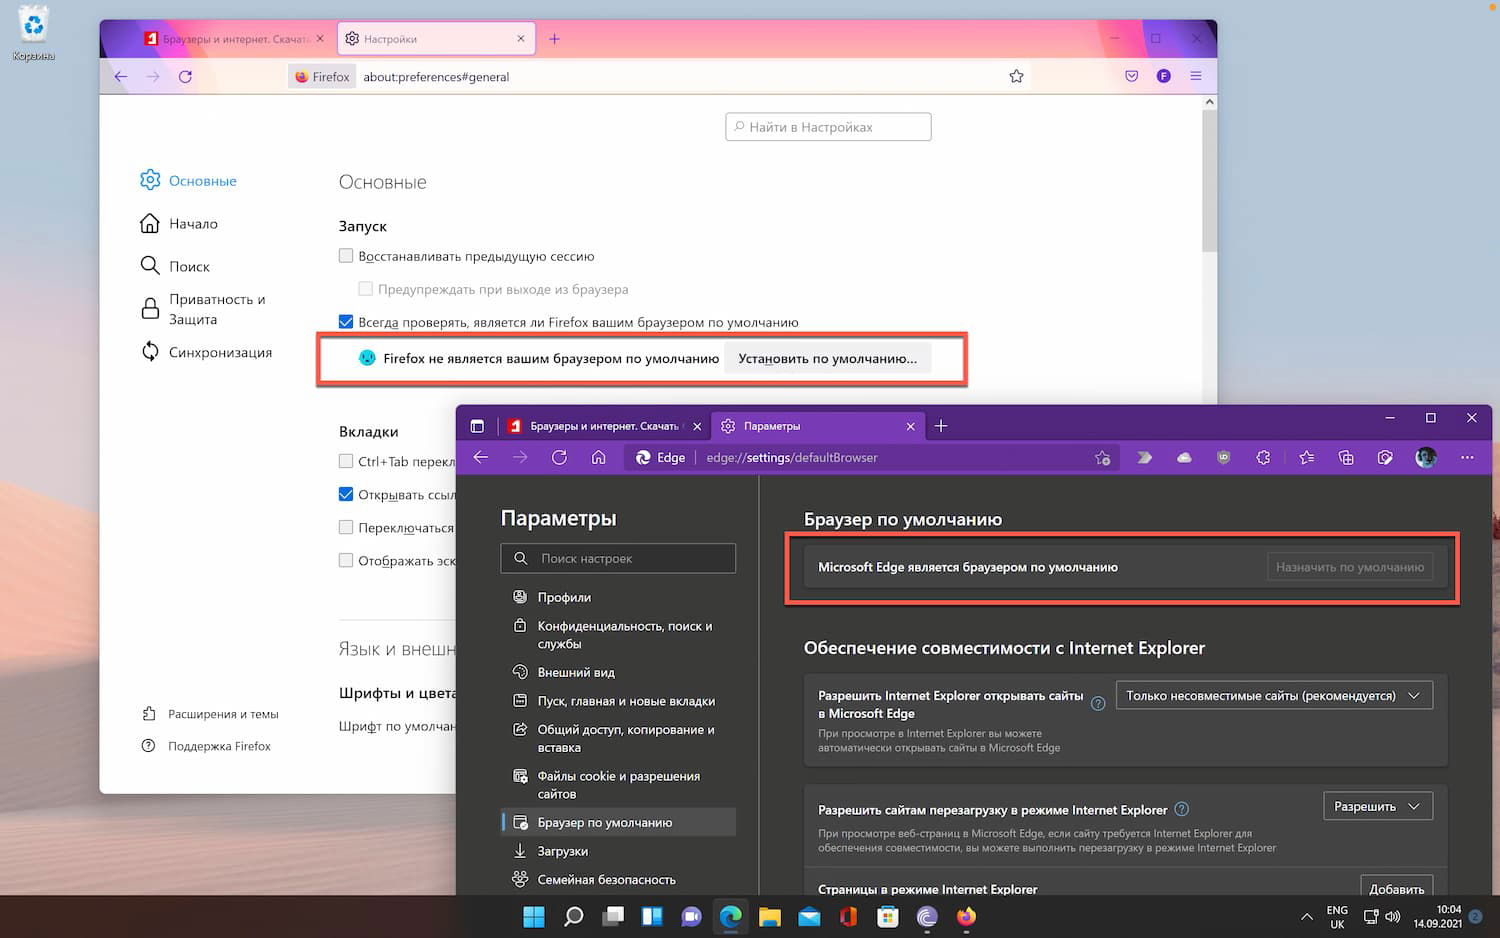Open the Edge Collections icon
1500x938 pixels.
click(1346, 457)
